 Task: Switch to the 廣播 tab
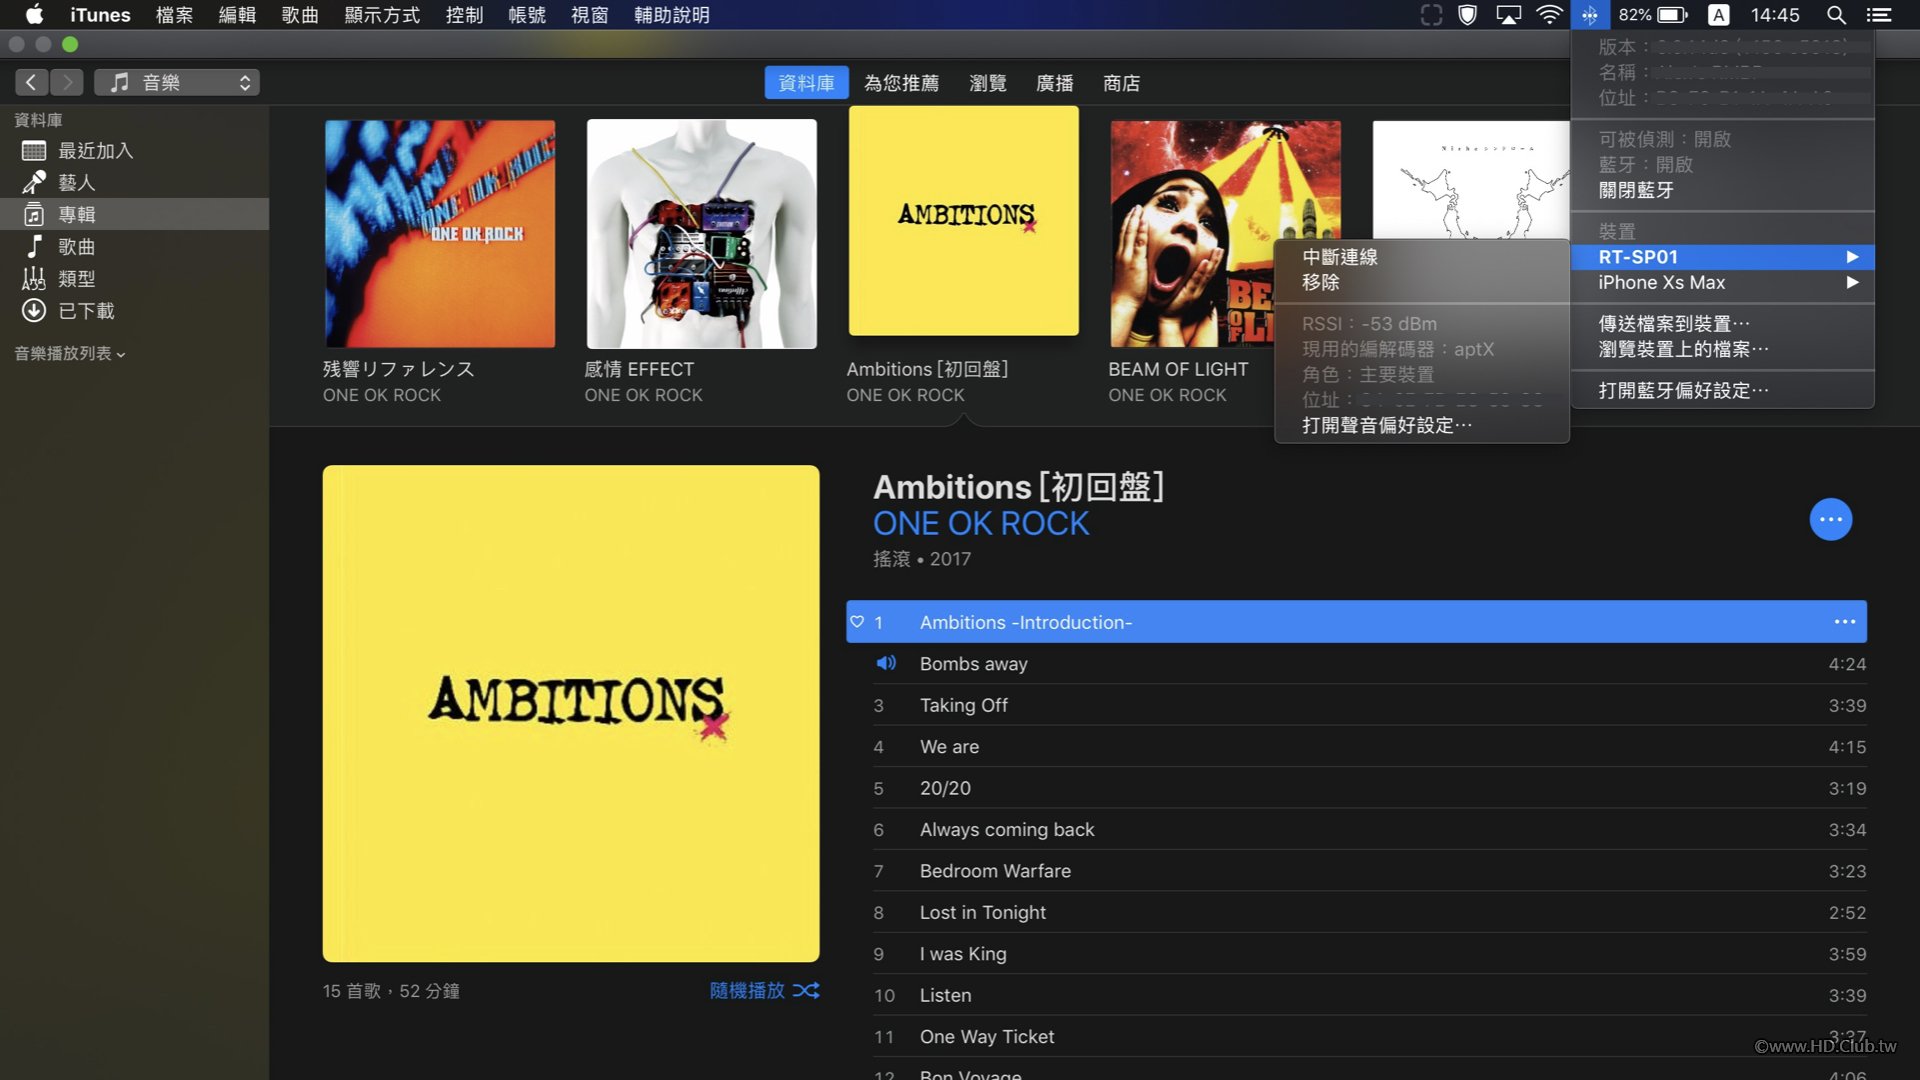coord(1055,83)
